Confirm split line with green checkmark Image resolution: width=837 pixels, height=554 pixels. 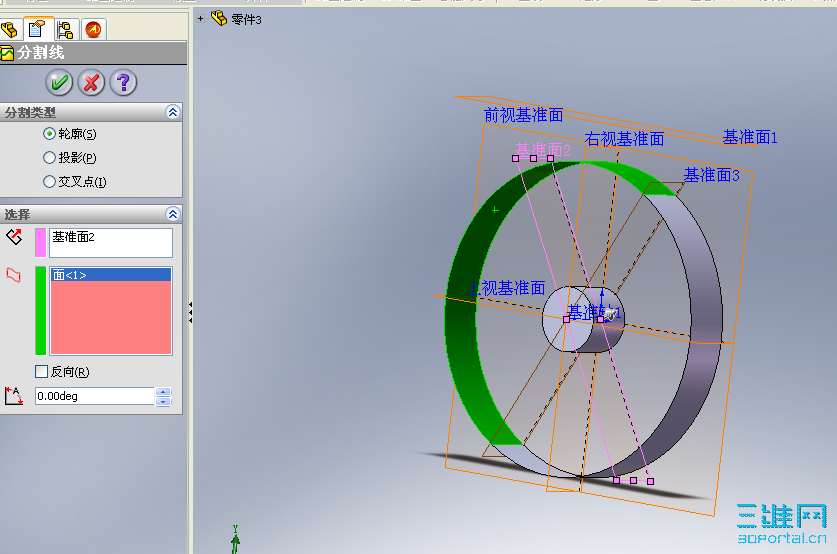(x=59, y=83)
